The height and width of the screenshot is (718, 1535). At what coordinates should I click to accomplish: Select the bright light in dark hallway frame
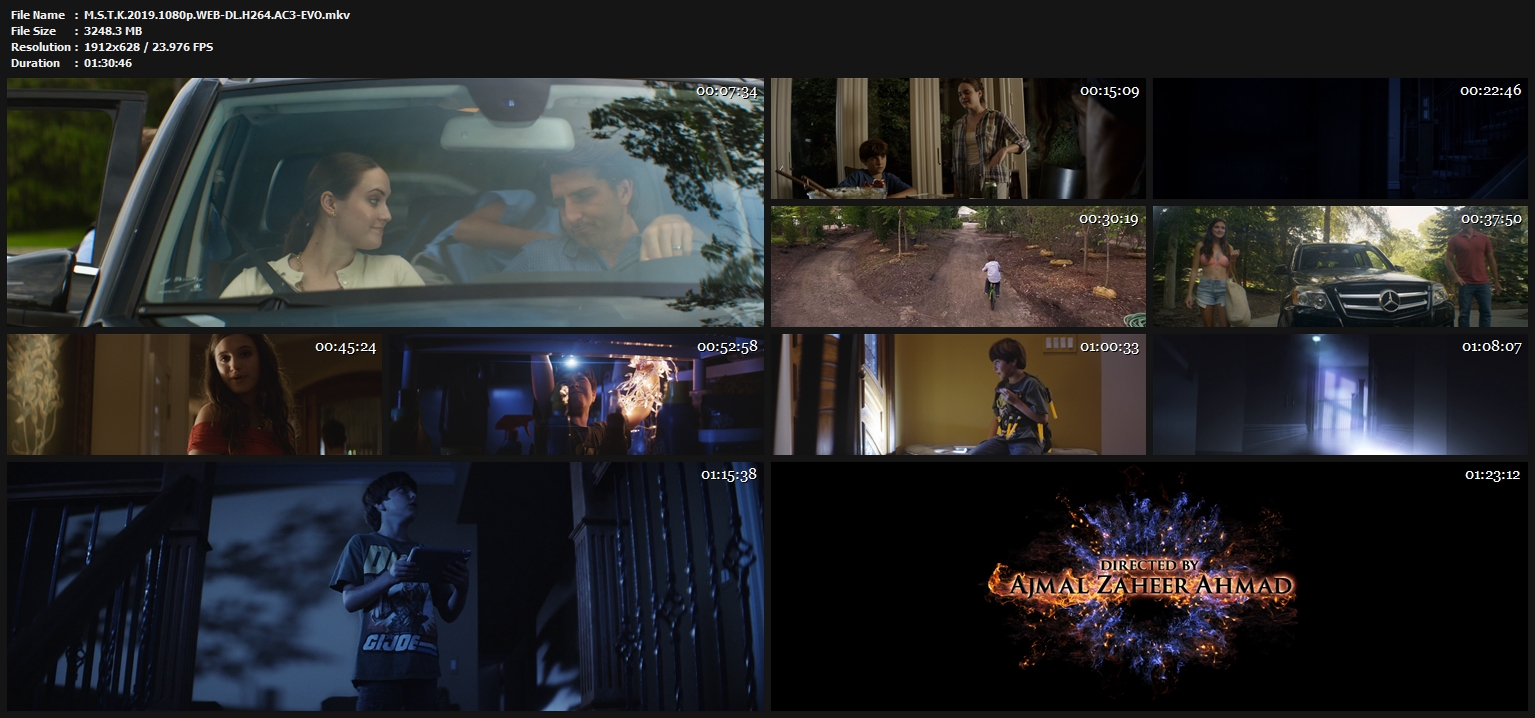[1340, 395]
